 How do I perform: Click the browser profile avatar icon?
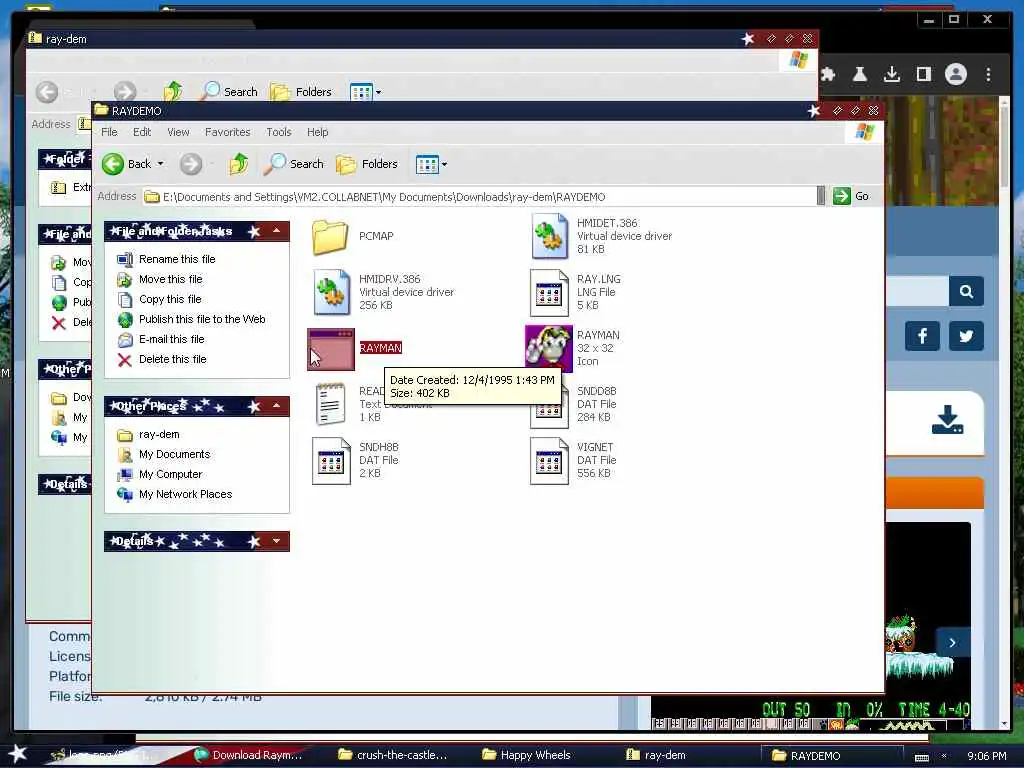(x=955, y=74)
